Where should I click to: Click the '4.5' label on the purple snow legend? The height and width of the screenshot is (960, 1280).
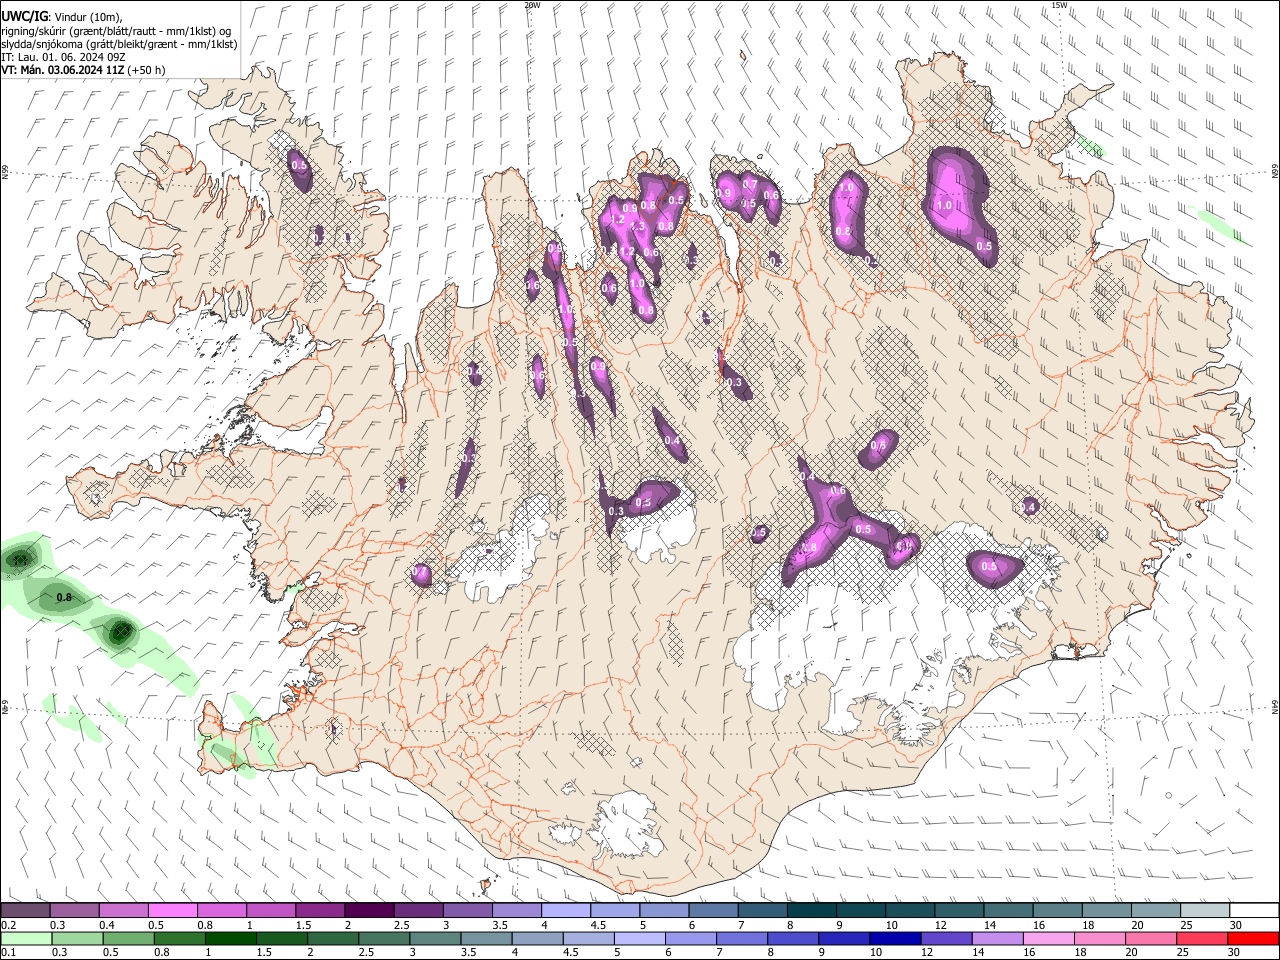click(598, 925)
